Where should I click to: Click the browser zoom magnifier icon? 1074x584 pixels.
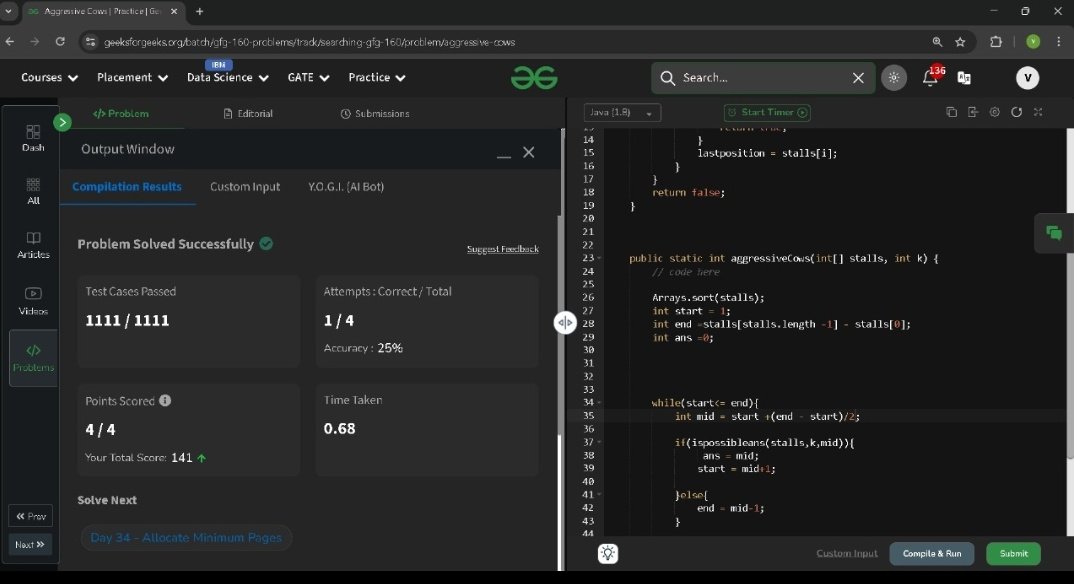pyautogui.click(x=937, y=42)
